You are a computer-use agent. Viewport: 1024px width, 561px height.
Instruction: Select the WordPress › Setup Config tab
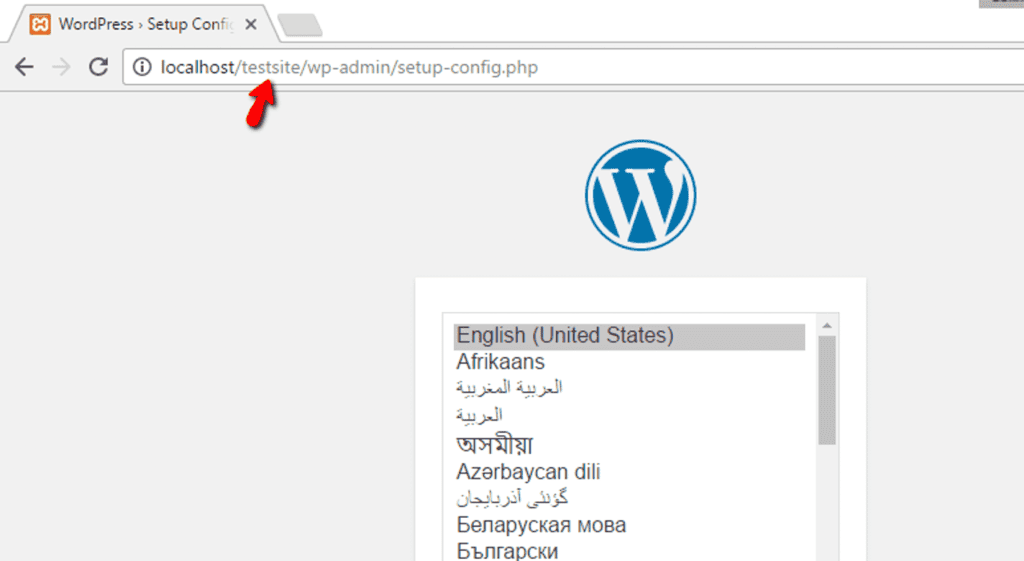[135, 24]
